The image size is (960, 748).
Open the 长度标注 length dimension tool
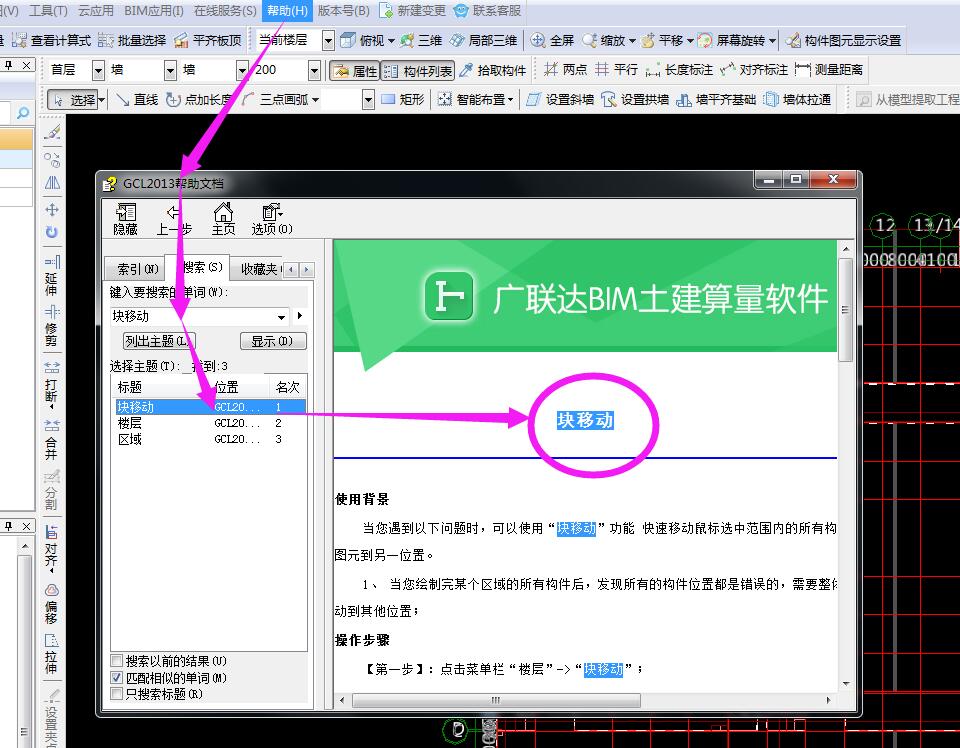pyautogui.click(x=679, y=70)
